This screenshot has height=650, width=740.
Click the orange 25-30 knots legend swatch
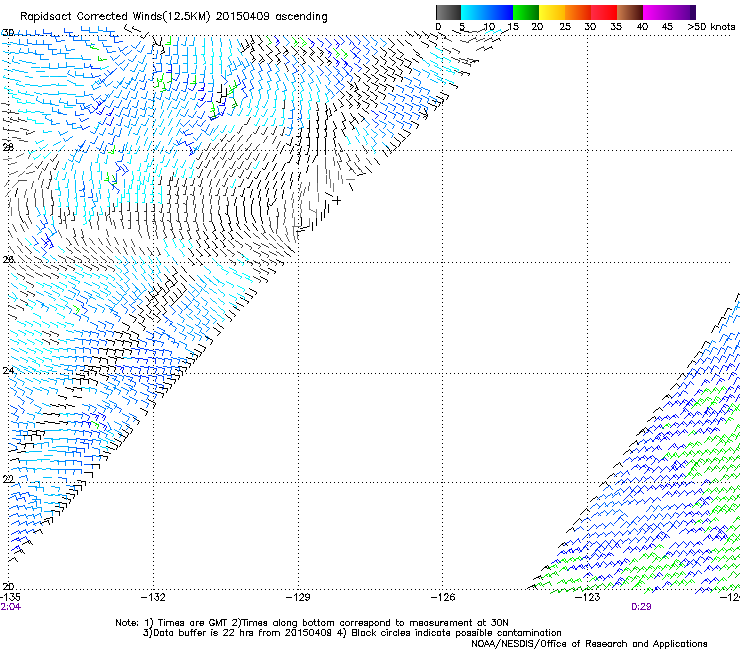click(578, 12)
